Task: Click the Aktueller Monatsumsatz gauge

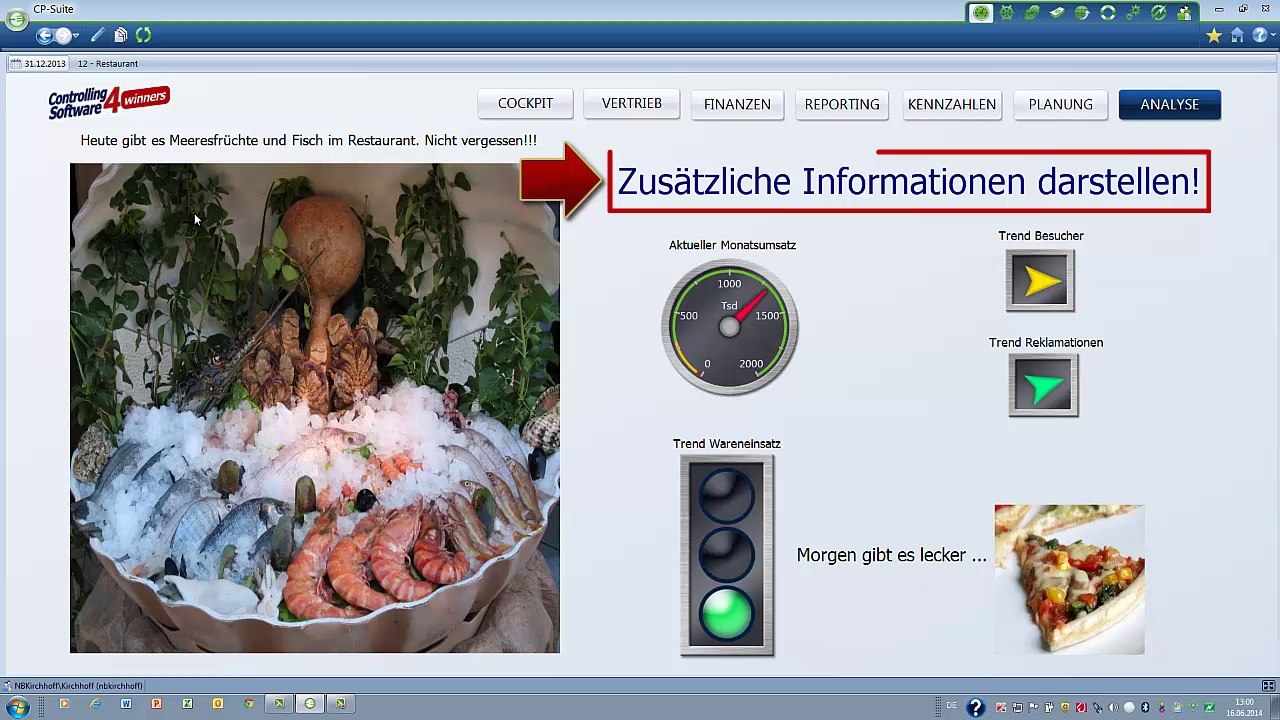Action: (x=730, y=326)
